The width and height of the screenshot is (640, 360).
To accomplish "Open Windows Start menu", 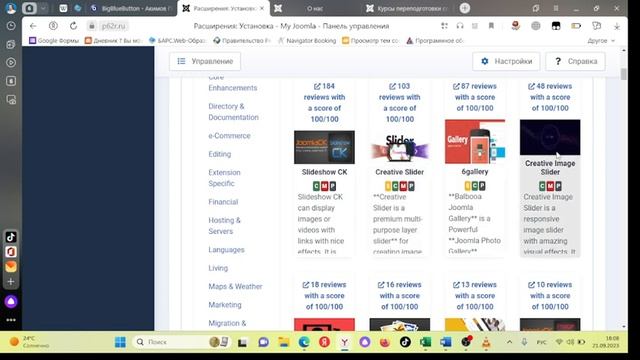I will (x=120, y=342).
